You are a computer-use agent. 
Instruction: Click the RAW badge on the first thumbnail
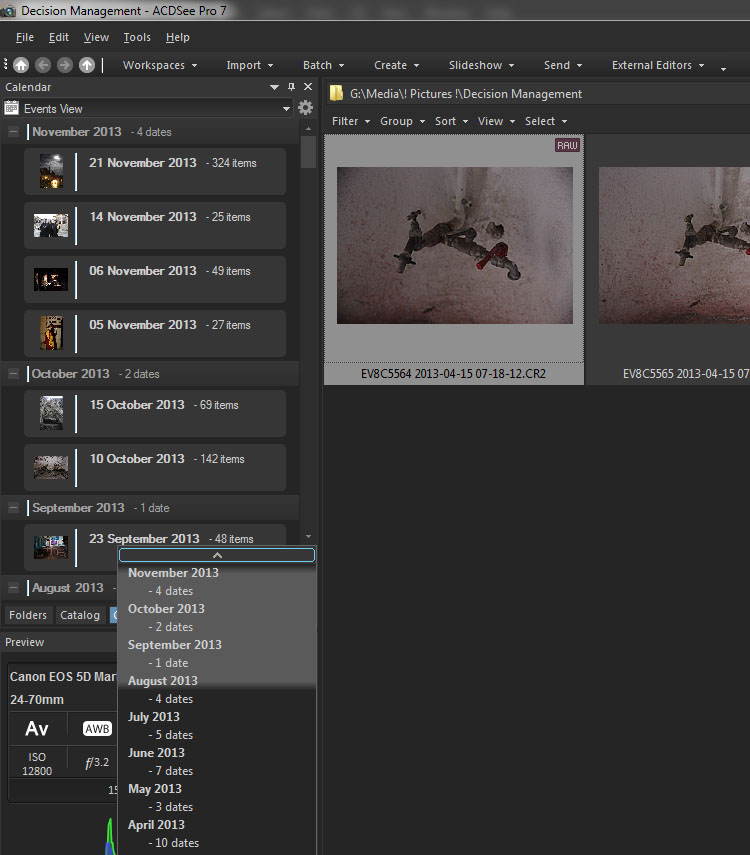(x=568, y=146)
